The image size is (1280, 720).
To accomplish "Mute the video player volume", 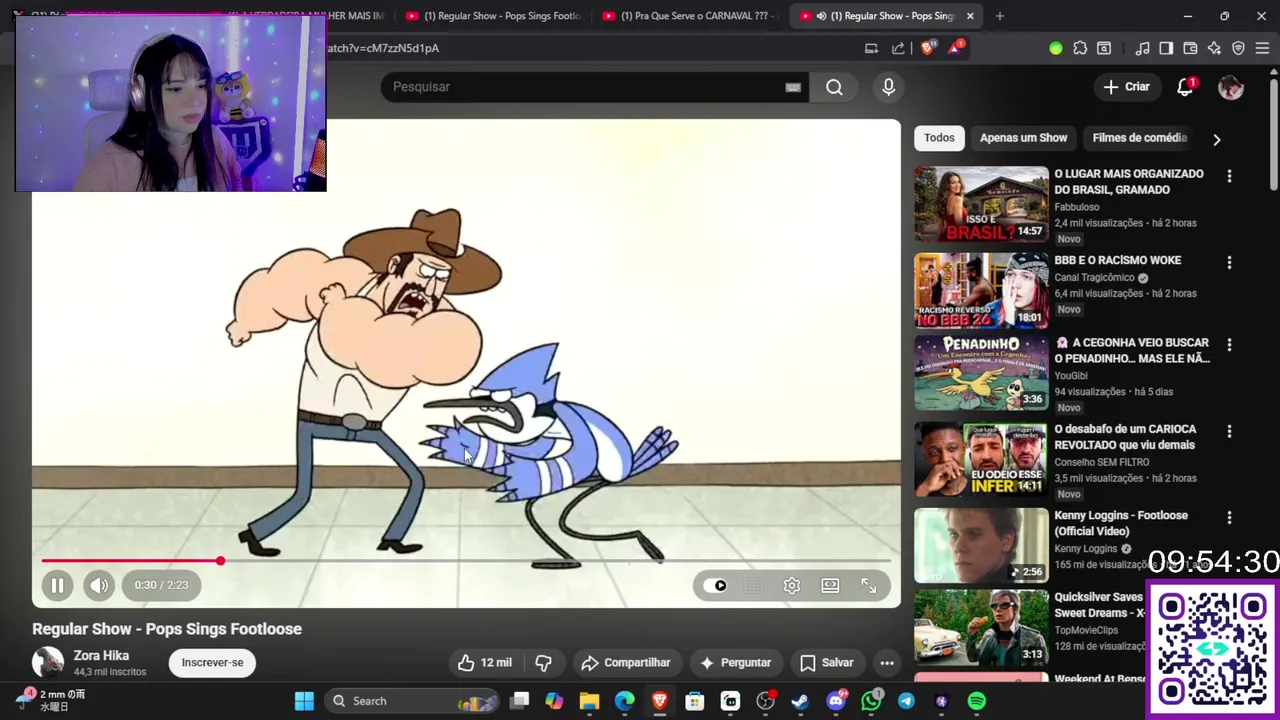I will pos(98,586).
